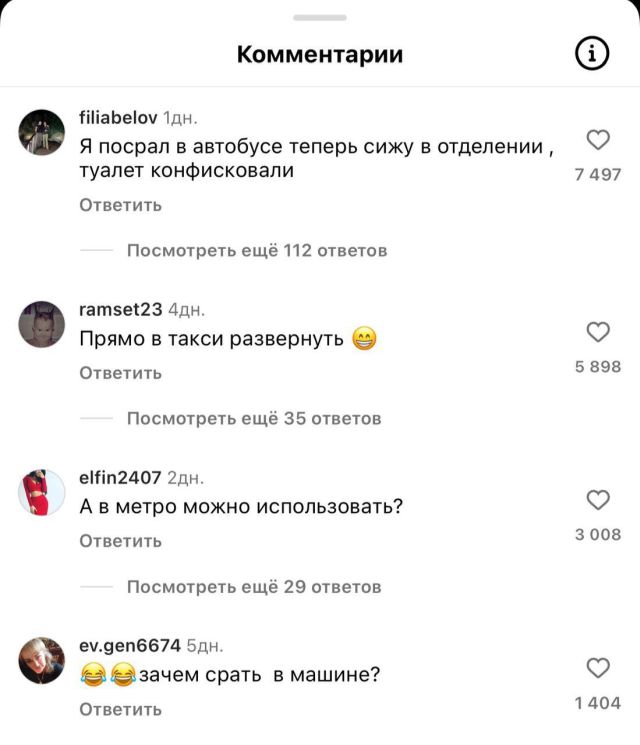The image size is (640, 745).
Task: Open the filiabelov username link
Action: (x=118, y=117)
